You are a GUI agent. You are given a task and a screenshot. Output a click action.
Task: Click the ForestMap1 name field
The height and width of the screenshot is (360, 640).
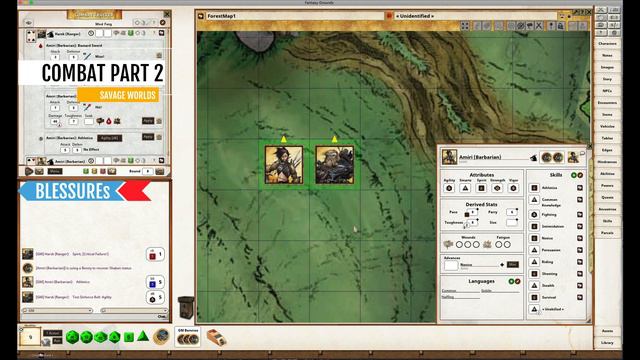[295, 16]
